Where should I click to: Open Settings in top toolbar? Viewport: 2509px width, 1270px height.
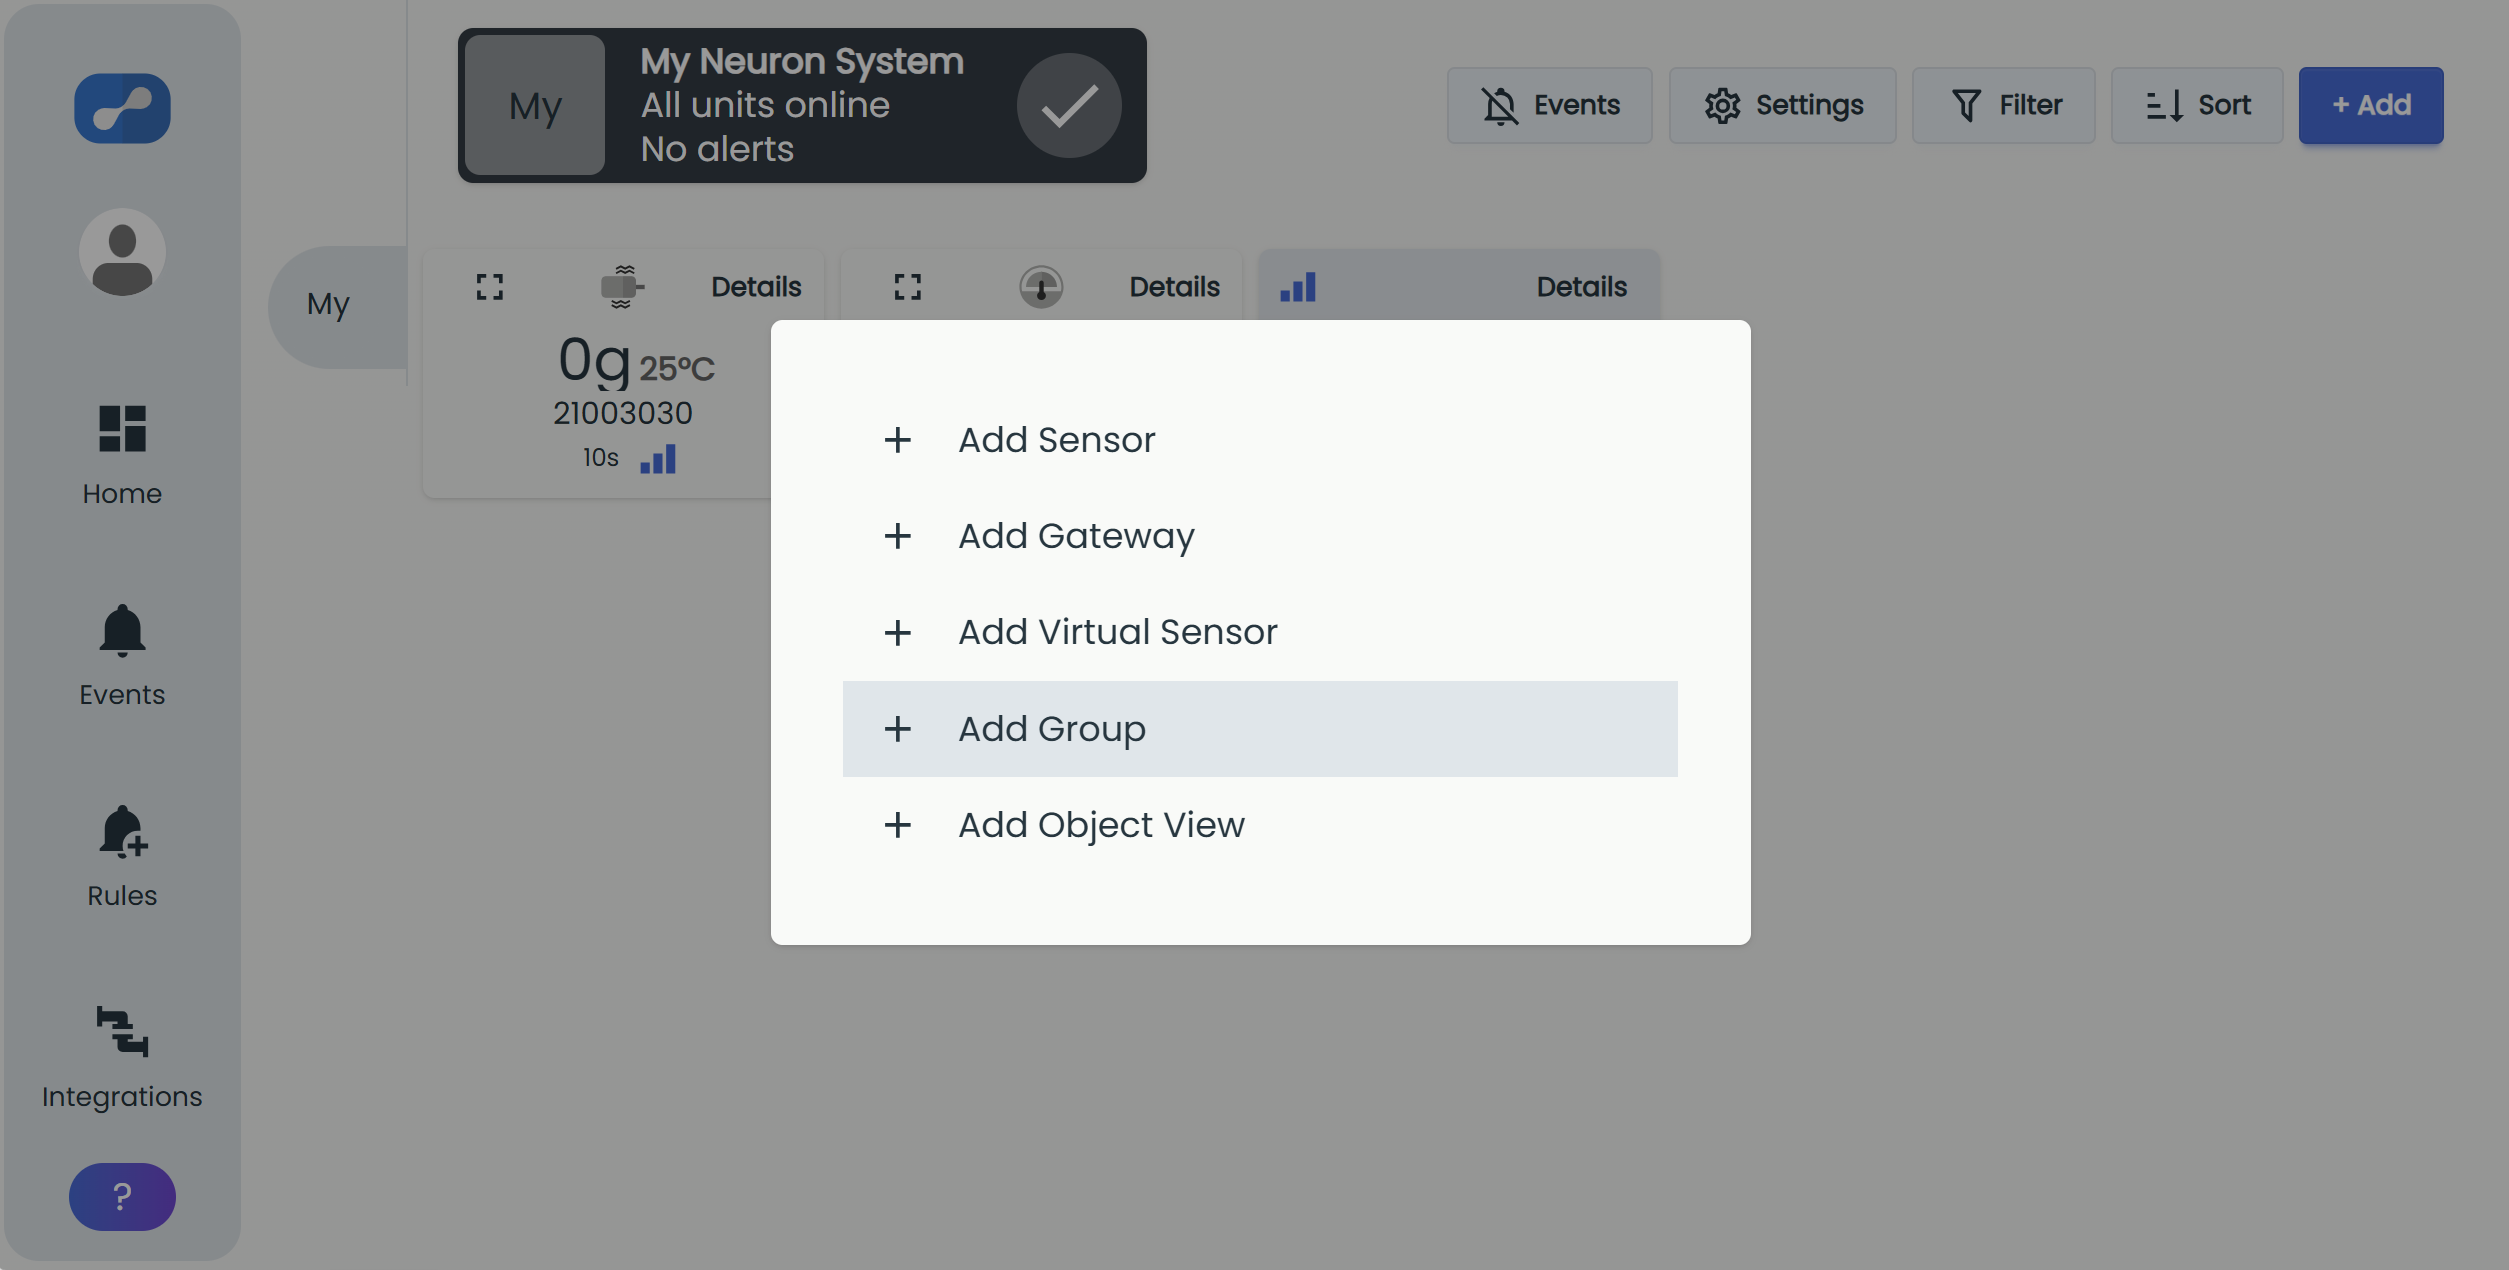pyautogui.click(x=1782, y=105)
